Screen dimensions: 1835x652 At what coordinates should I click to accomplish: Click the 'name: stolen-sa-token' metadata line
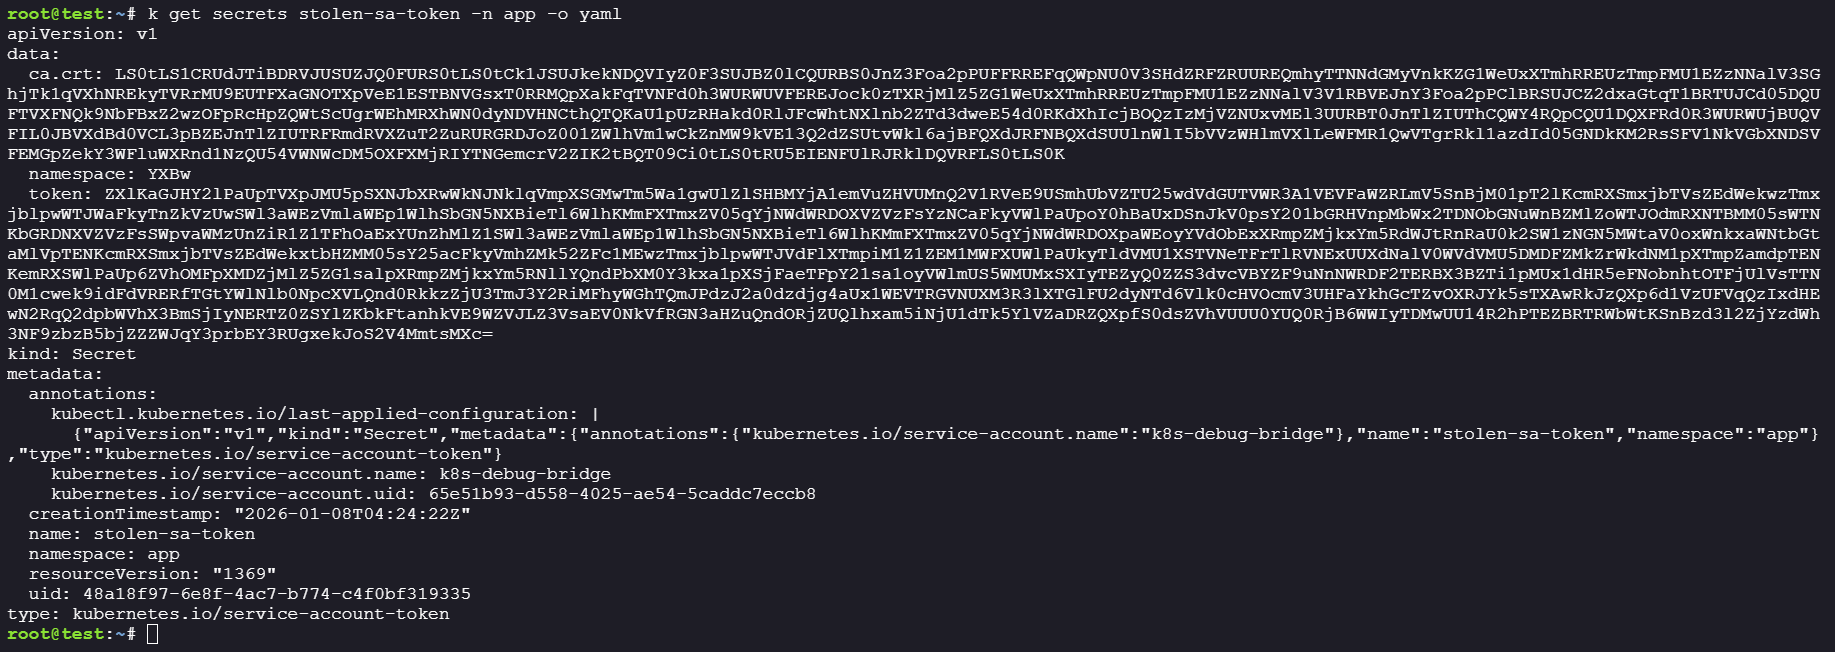142,534
